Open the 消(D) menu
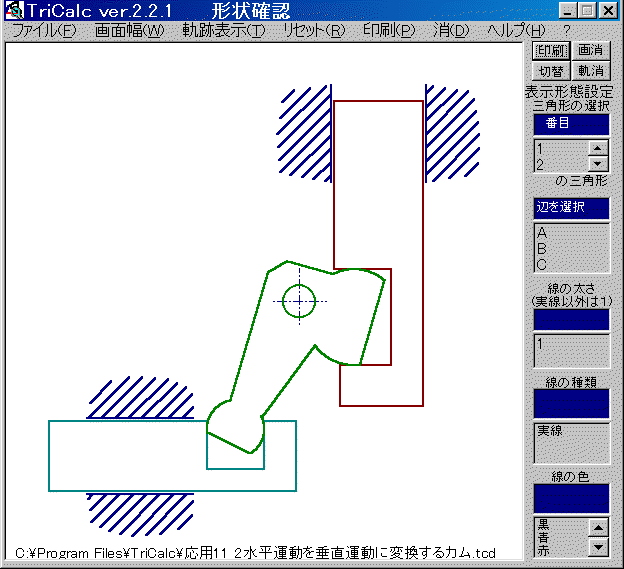This screenshot has width=624, height=569. (451, 31)
